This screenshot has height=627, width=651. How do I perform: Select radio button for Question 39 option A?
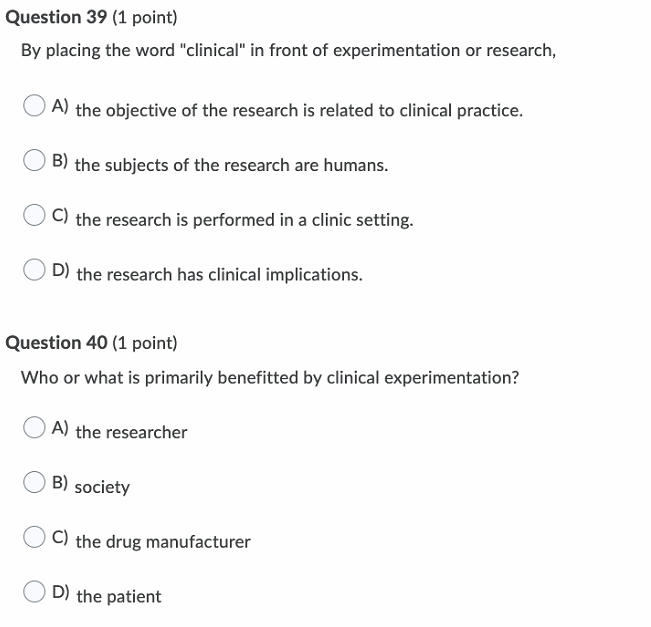pos(34,105)
